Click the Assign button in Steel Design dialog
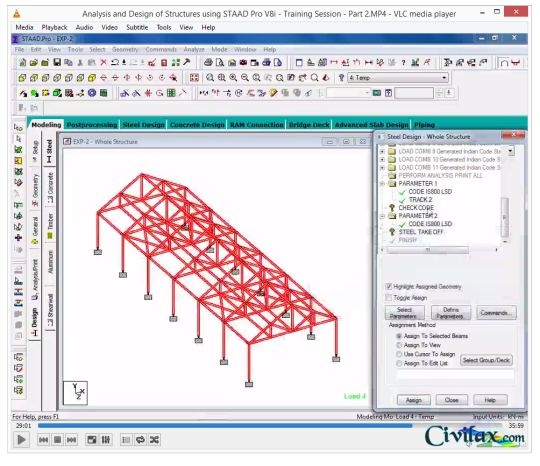540x466 pixels. (414, 400)
